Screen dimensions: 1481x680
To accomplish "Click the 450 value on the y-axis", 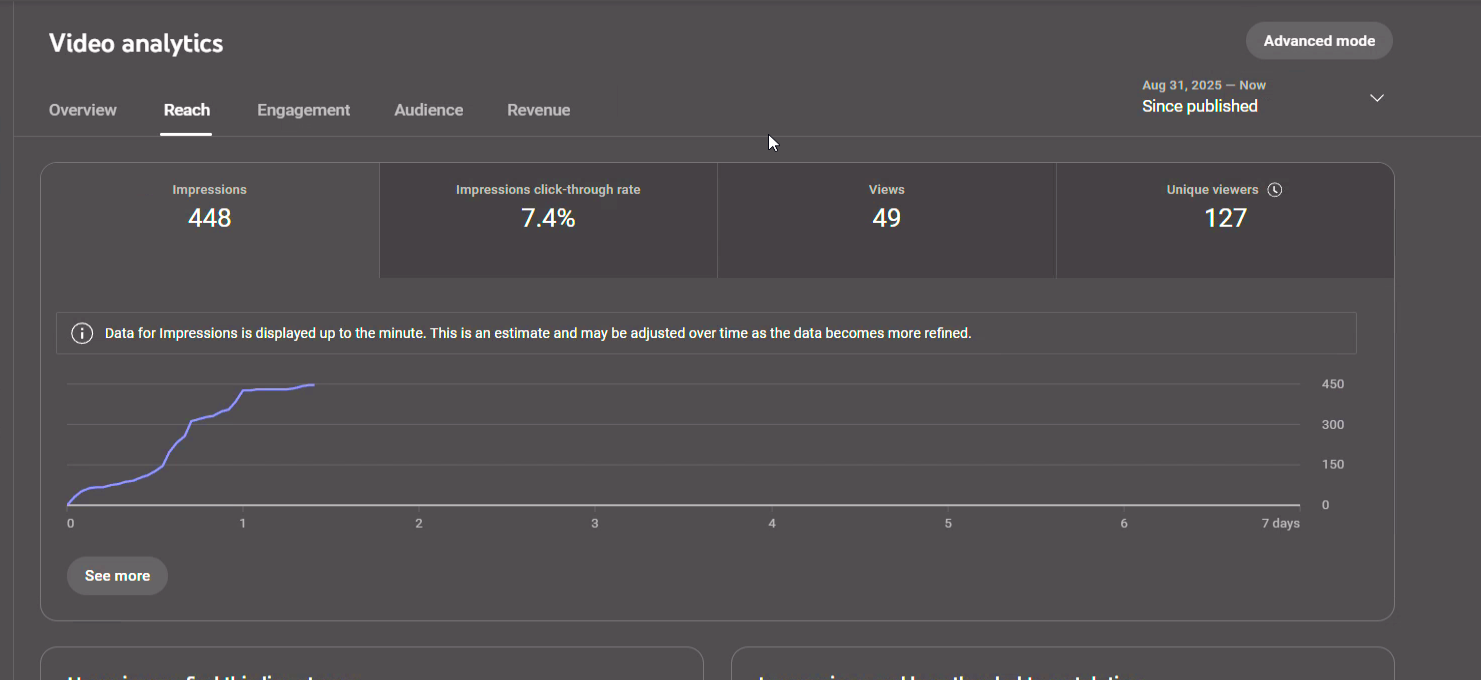I will (1332, 385).
